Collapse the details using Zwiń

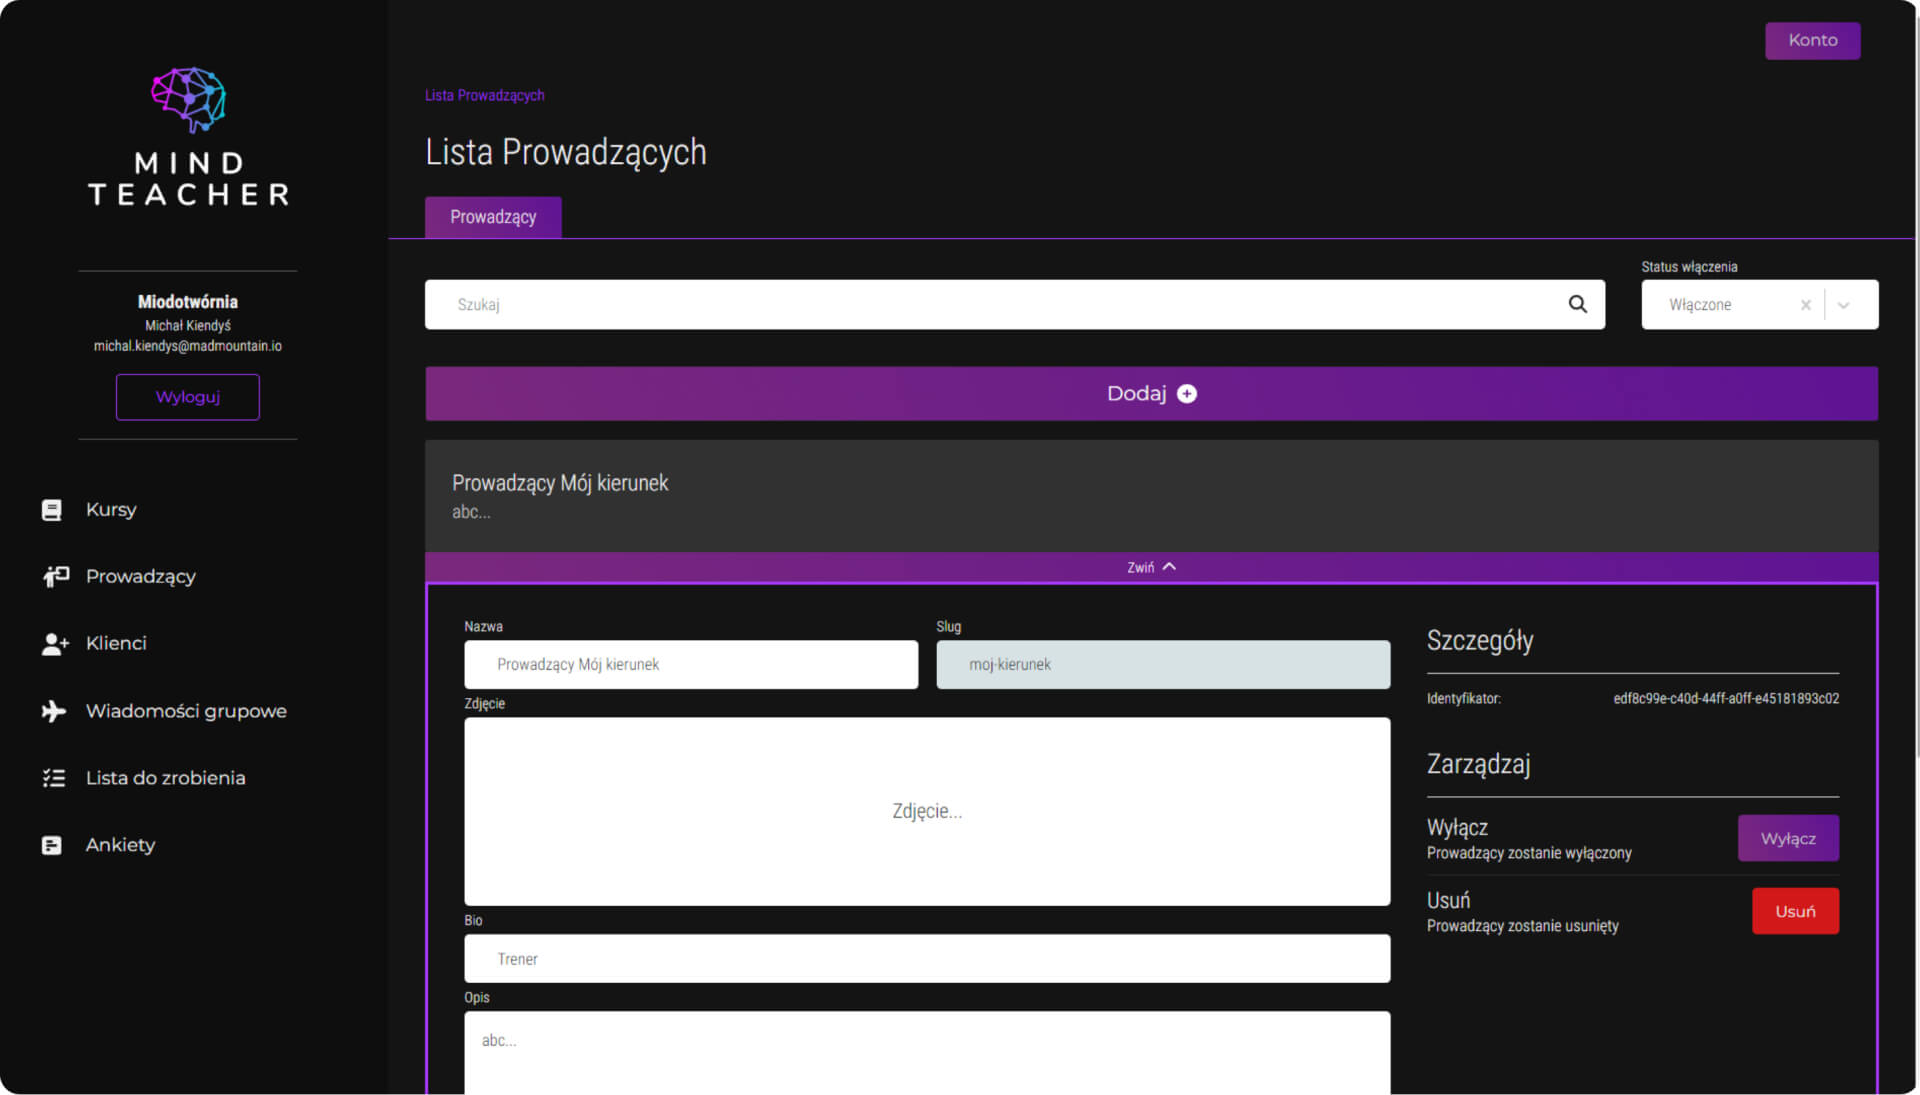[x=1151, y=567]
